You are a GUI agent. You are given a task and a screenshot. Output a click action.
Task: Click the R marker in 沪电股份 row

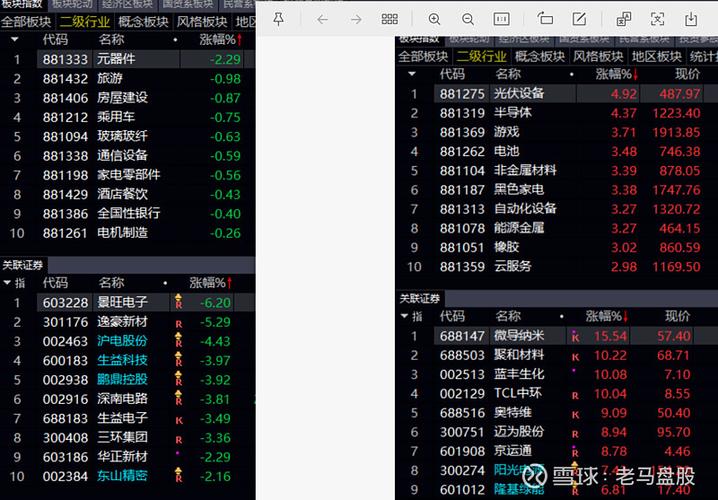tap(179, 341)
